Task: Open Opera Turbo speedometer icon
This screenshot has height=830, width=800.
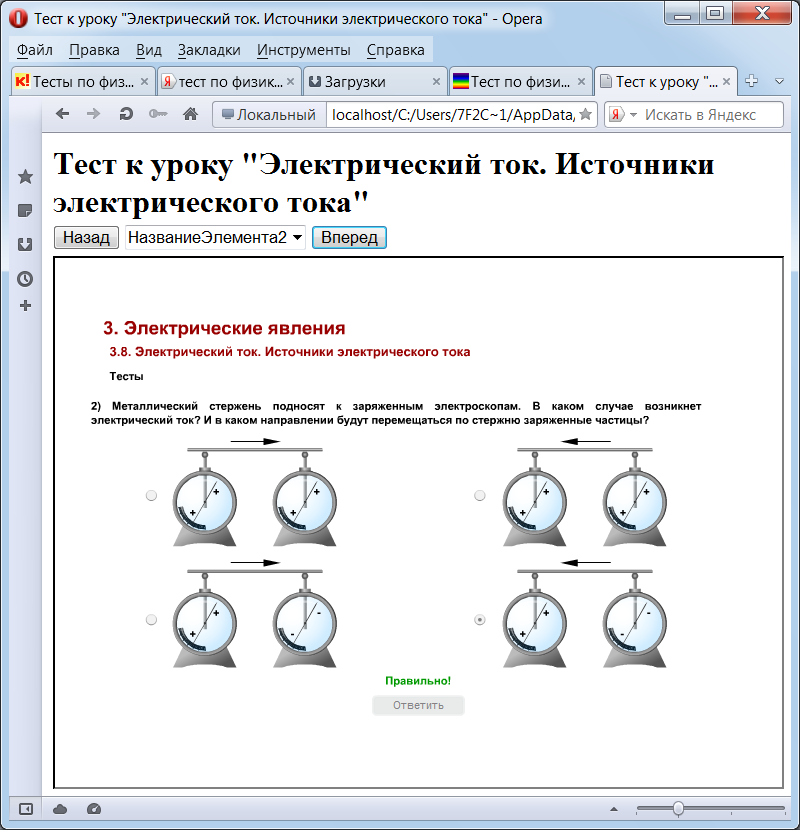Action: (x=94, y=809)
